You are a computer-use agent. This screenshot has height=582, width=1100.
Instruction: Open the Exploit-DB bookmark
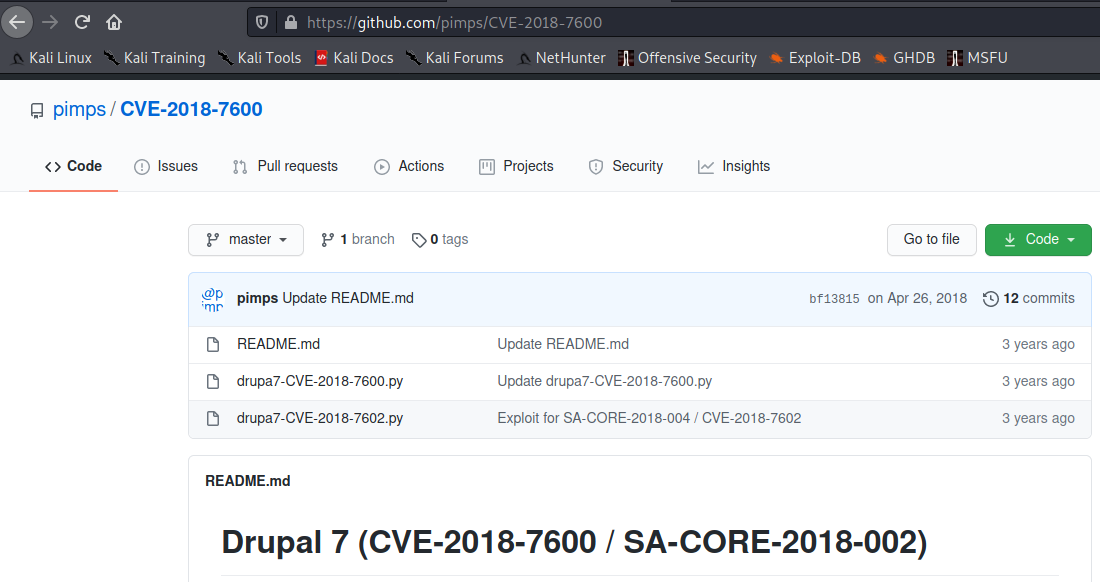(x=814, y=58)
